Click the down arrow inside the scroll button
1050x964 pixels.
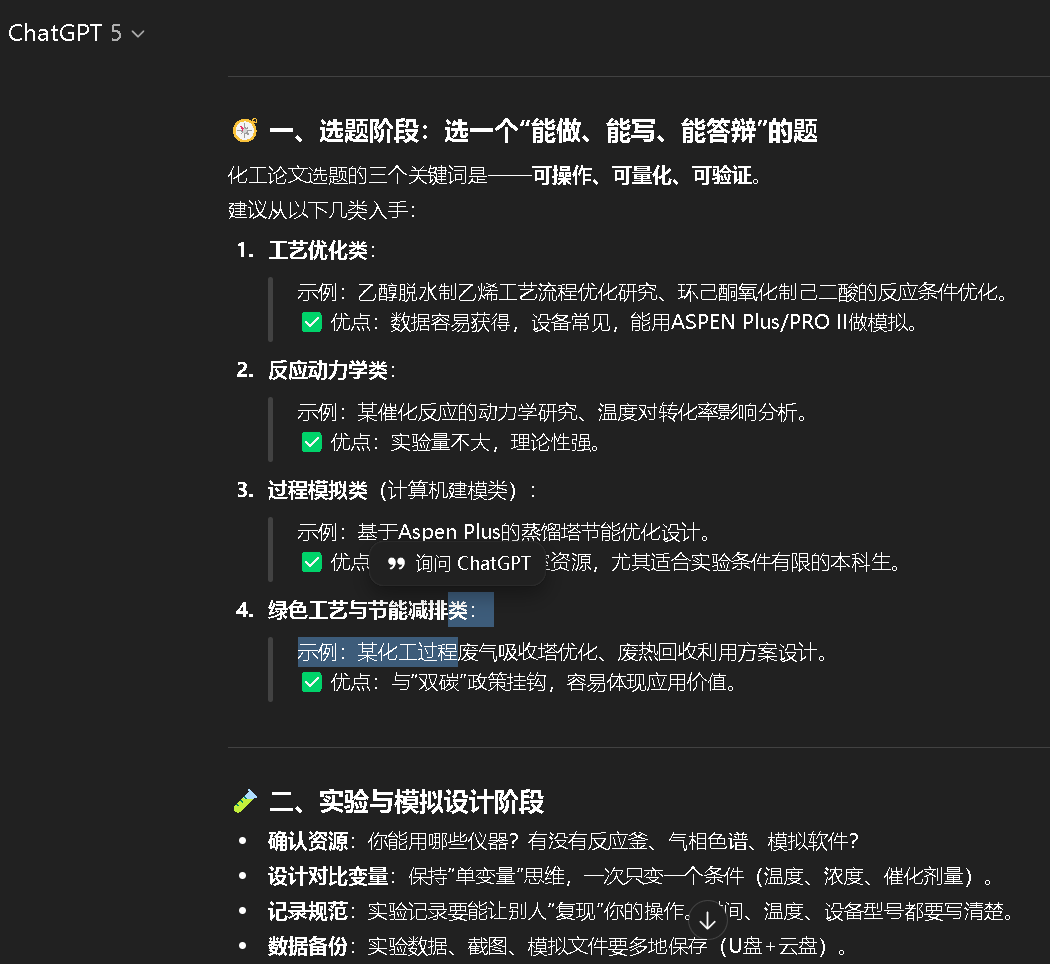[x=708, y=918]
